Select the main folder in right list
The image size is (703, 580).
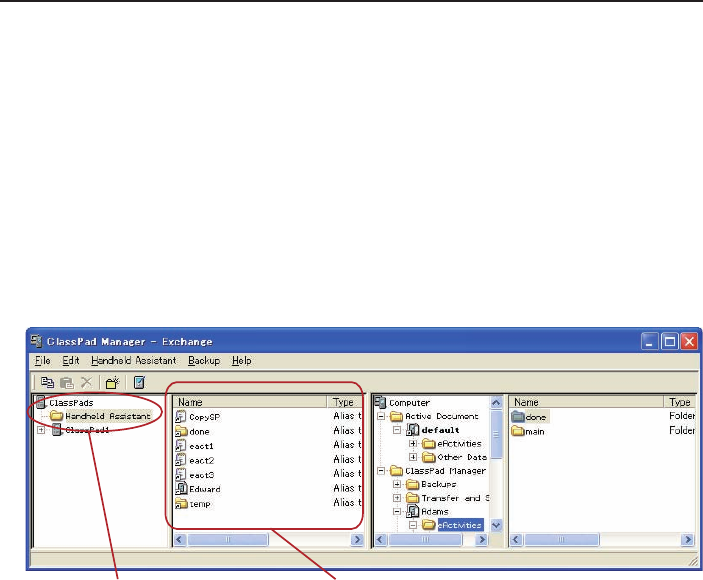point(534,431)
